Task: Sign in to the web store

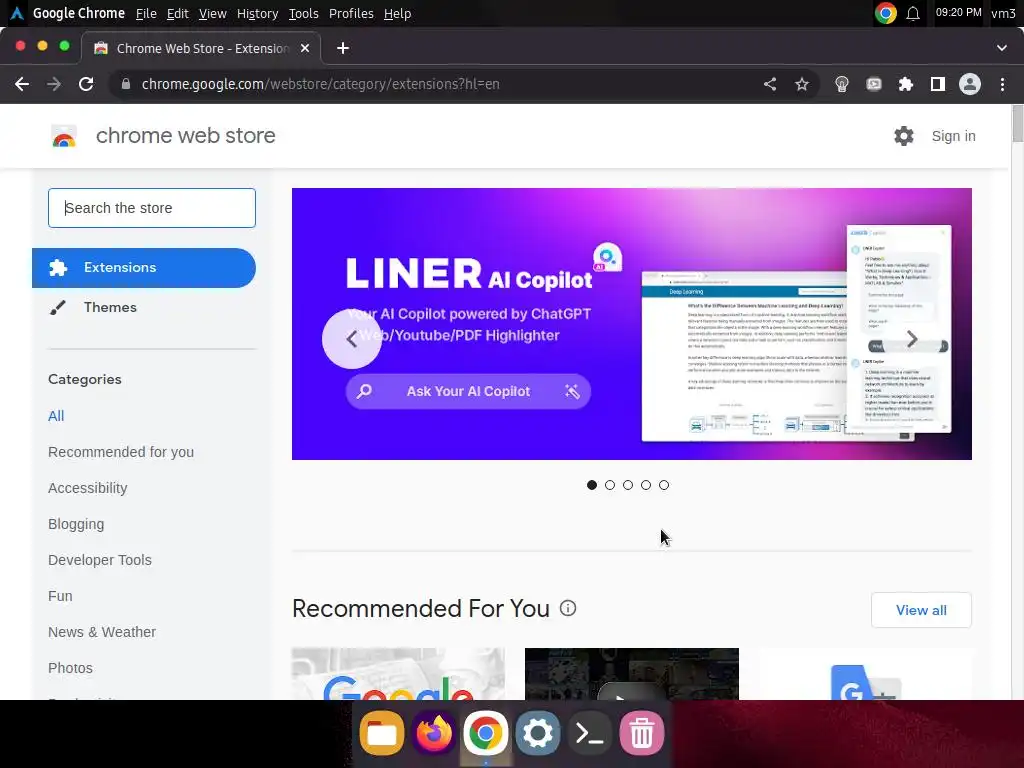Action: [x=953, y=136]
